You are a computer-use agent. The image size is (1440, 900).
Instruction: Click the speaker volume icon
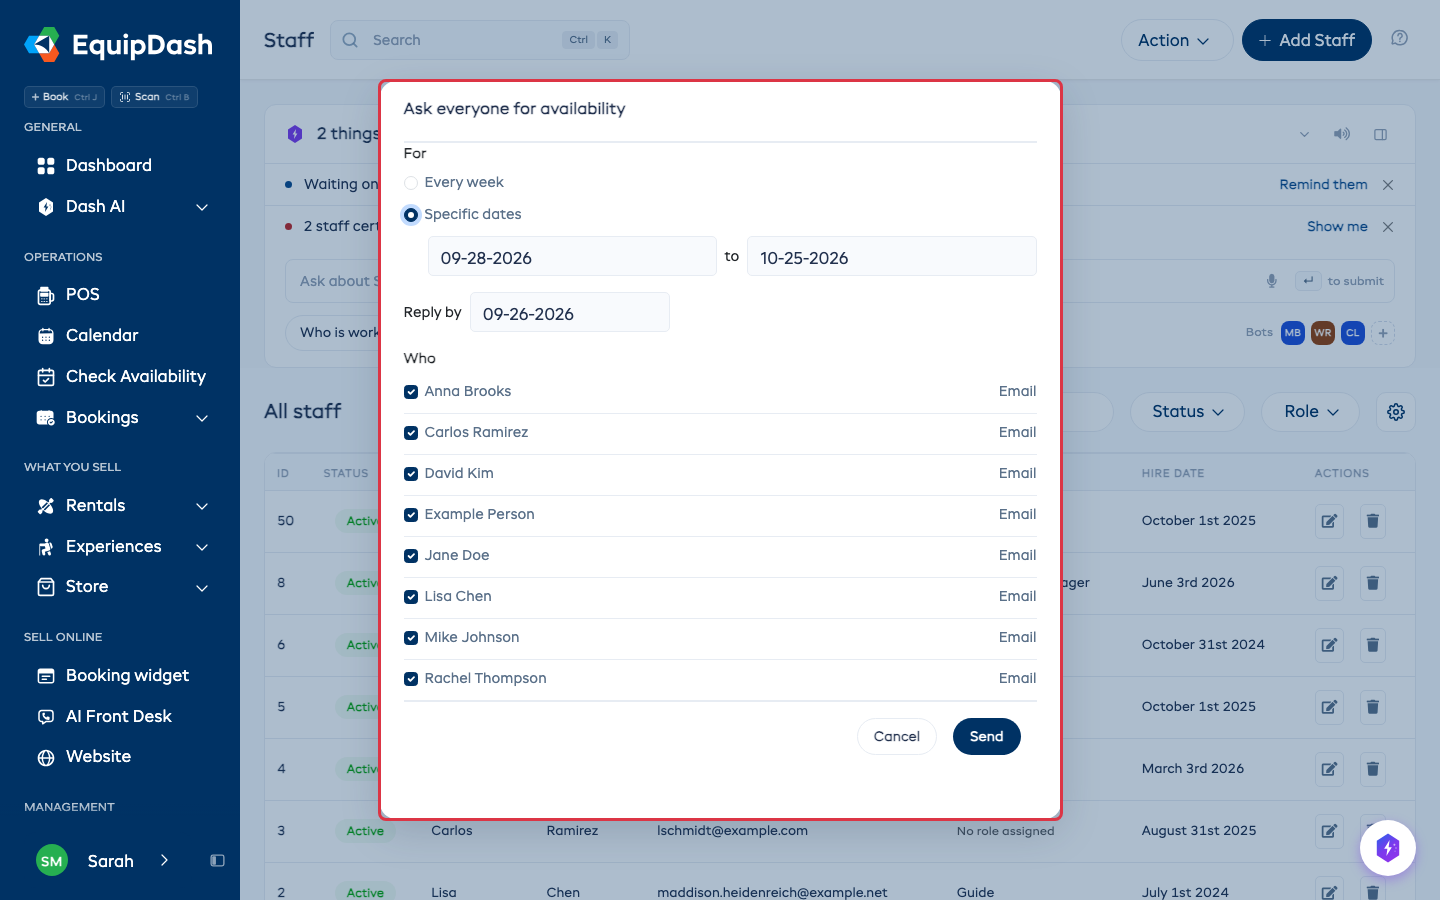point(1342,134)
